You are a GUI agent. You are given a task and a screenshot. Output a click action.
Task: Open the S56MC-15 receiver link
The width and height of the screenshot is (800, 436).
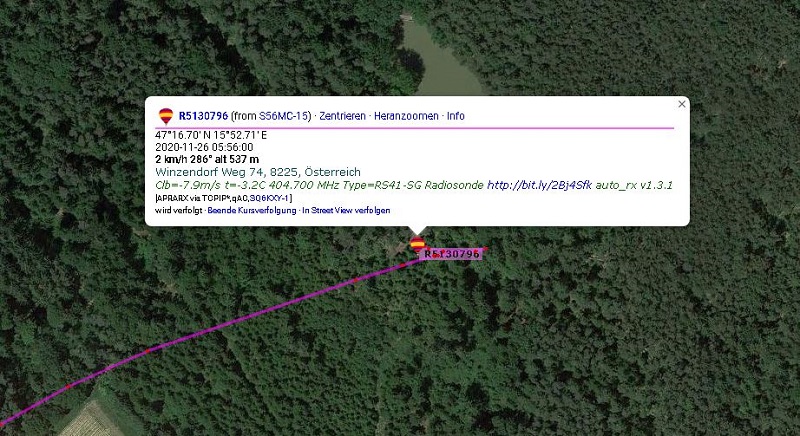coord(284,116)
